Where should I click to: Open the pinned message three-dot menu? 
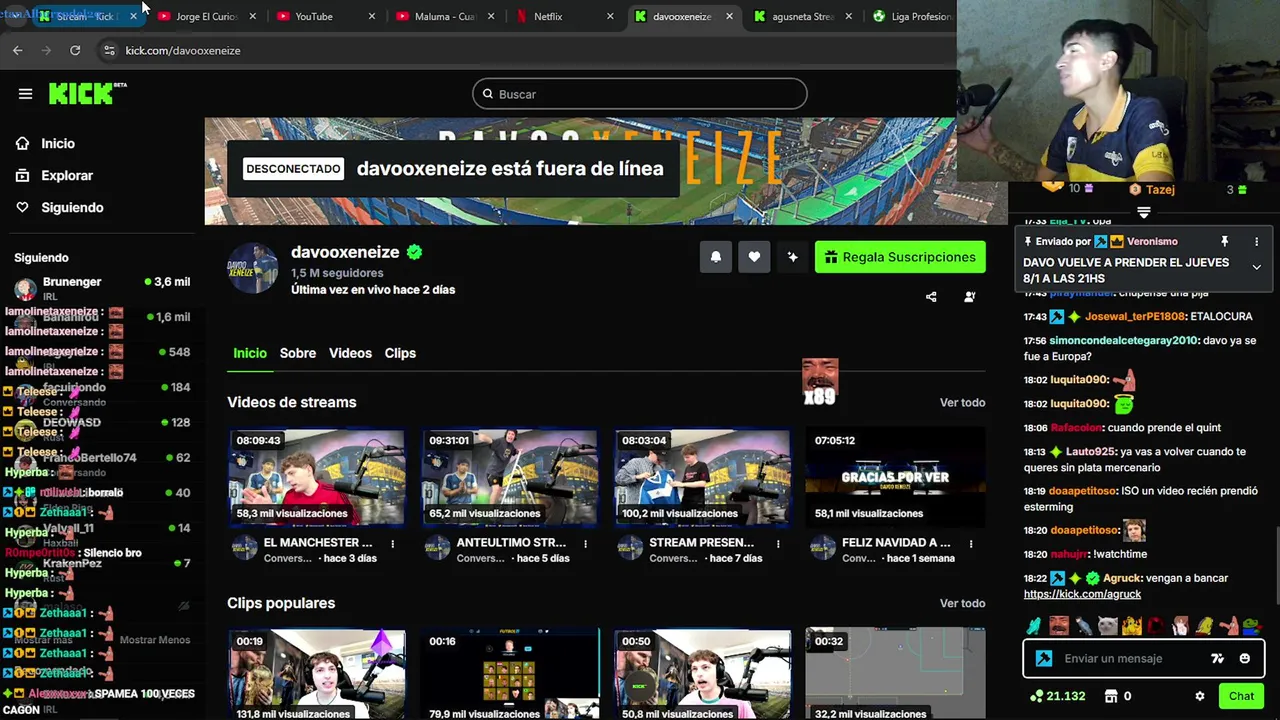tap(1256, 241)
